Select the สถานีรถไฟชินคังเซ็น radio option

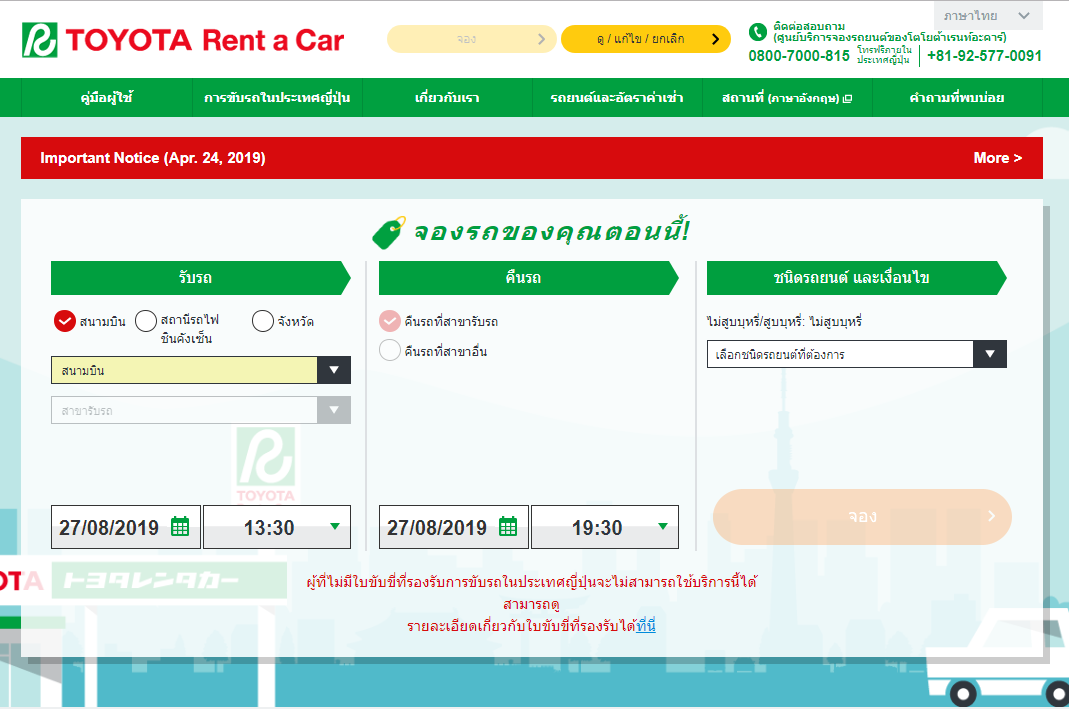[x=146, y=321]
